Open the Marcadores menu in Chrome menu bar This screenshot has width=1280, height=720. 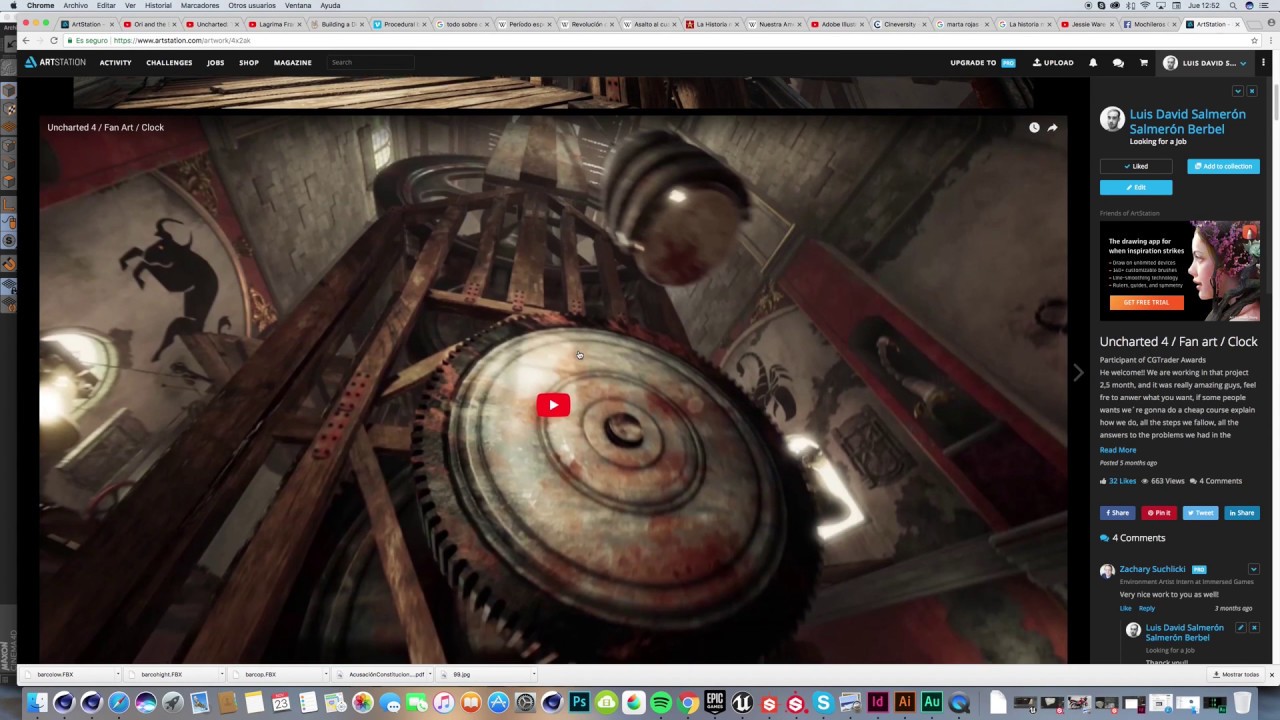pyautogui.click(x=200, y=6)
